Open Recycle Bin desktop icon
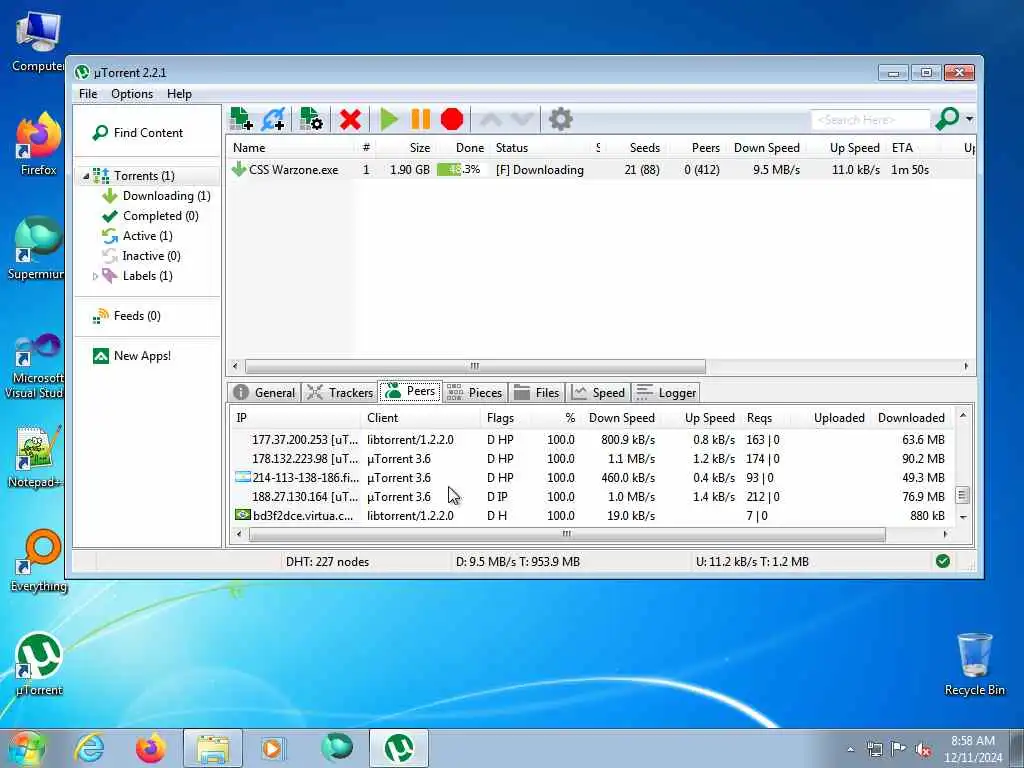Screen dimensions: 1024x768 [x=974, y=664]
